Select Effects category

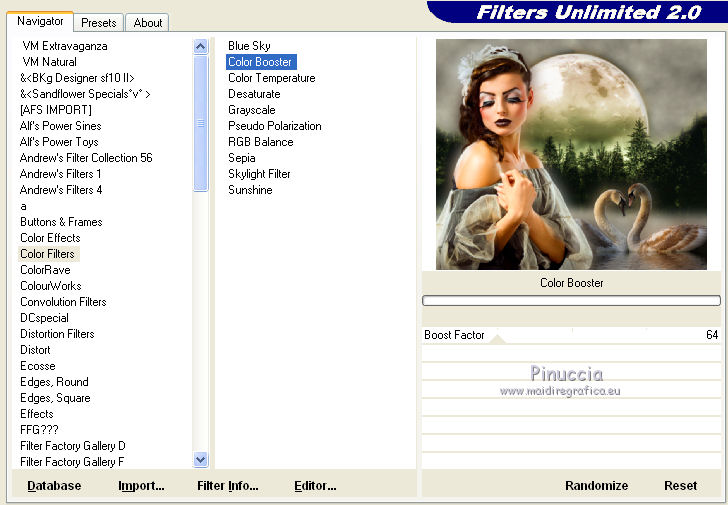click(37, 414)
